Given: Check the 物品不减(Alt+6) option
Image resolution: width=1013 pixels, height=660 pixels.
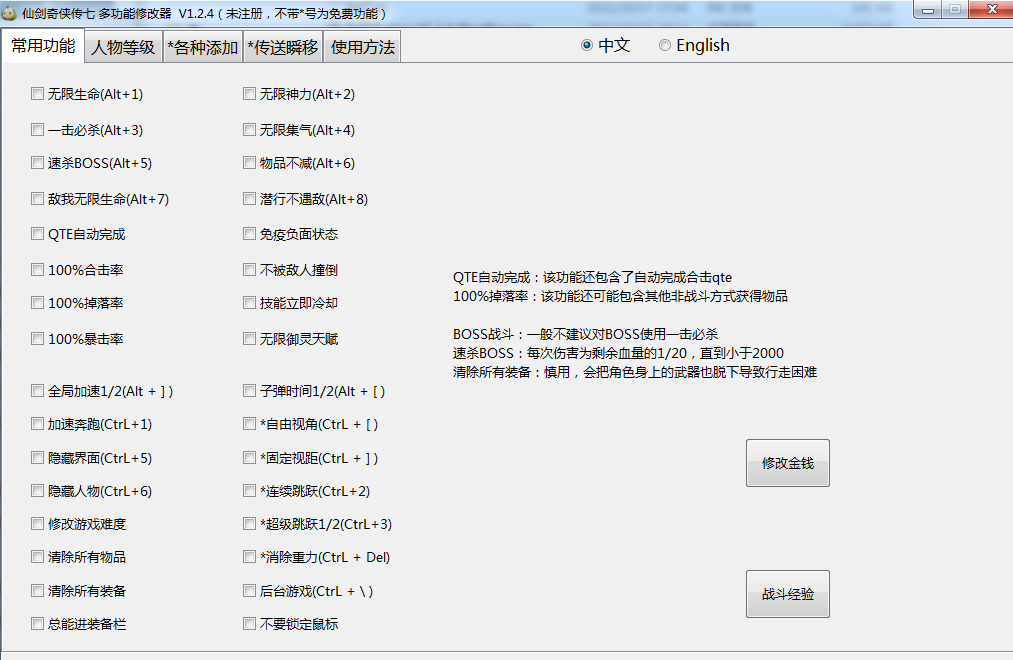Looking at the screenshot, I should pyautogui.click(x=249, y=163).
